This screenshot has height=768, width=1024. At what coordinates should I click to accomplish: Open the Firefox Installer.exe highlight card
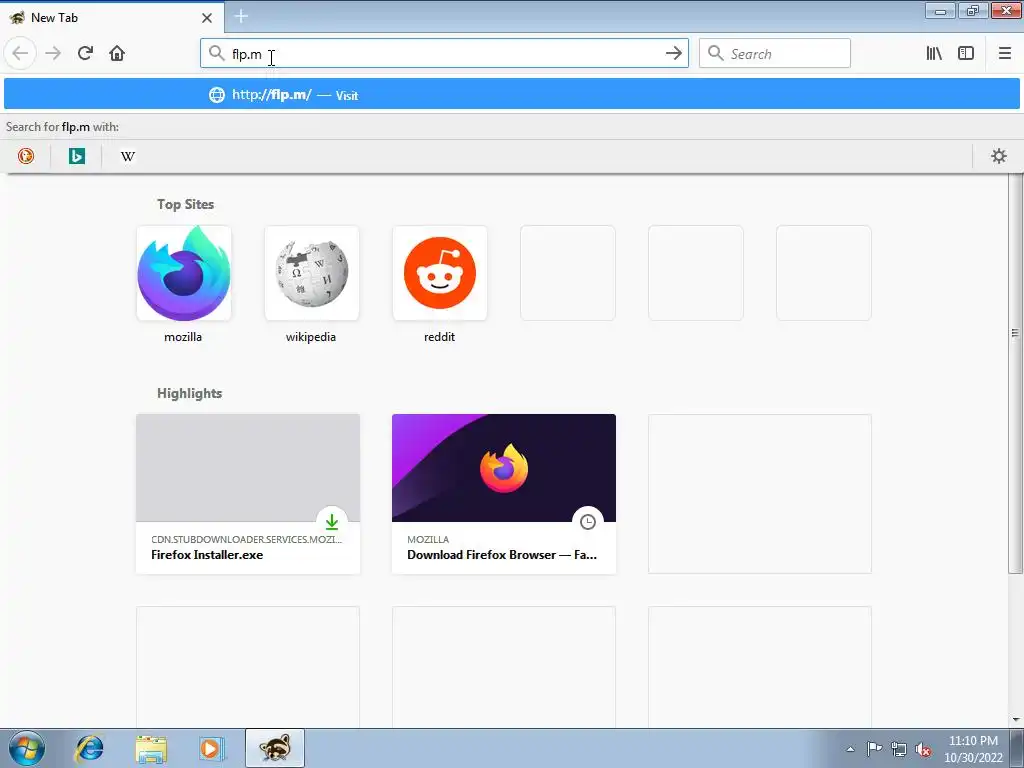tap(248, 494)
